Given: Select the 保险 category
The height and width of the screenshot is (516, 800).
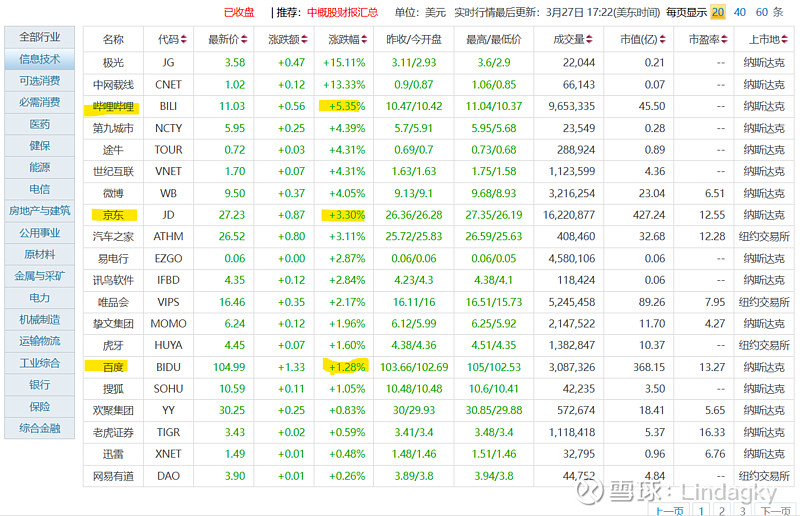Looking at the screenshot, I should [x=40, y=406].
